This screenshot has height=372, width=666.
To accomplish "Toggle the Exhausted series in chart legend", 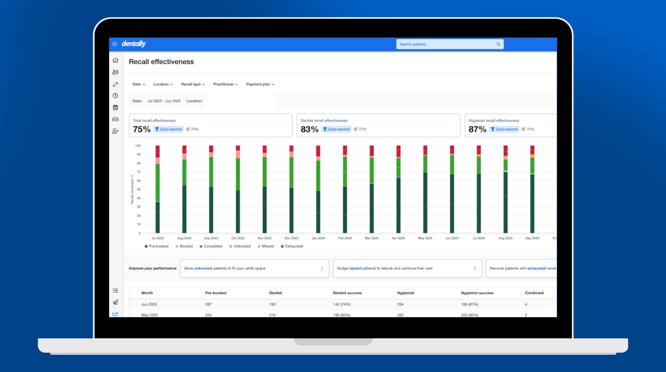I will pos(292,246).
